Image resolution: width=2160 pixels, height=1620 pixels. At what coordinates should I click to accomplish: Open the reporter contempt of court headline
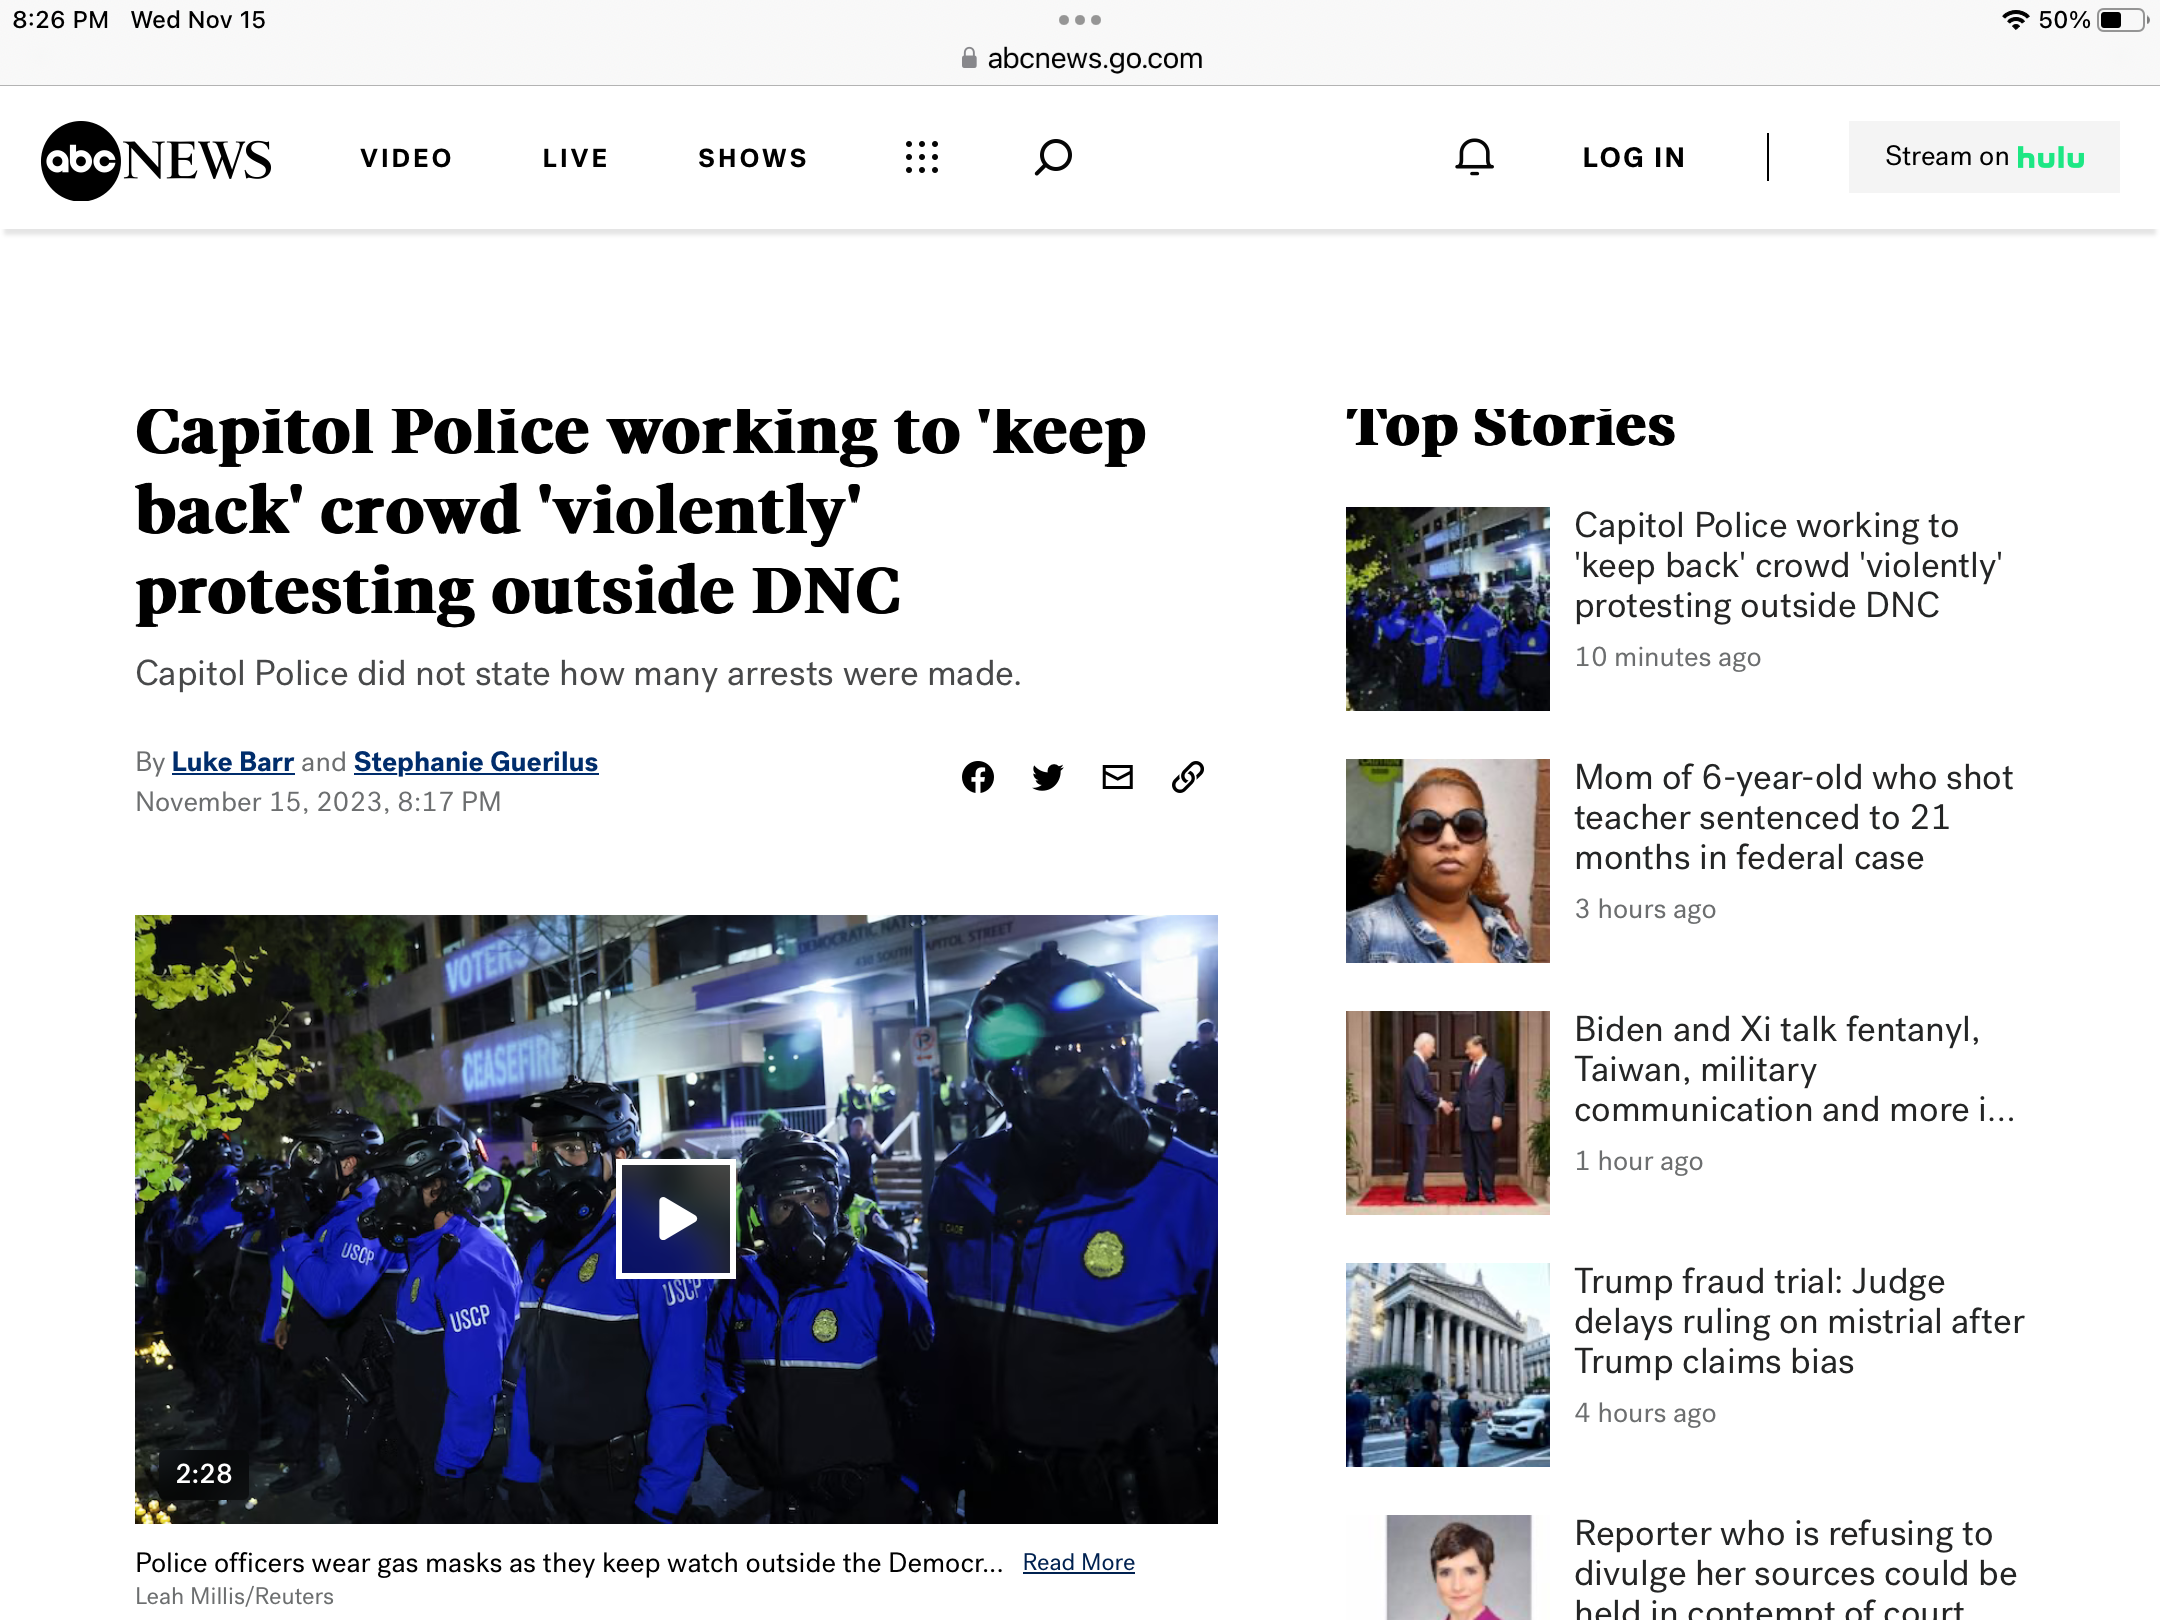coord(1795,1570)
